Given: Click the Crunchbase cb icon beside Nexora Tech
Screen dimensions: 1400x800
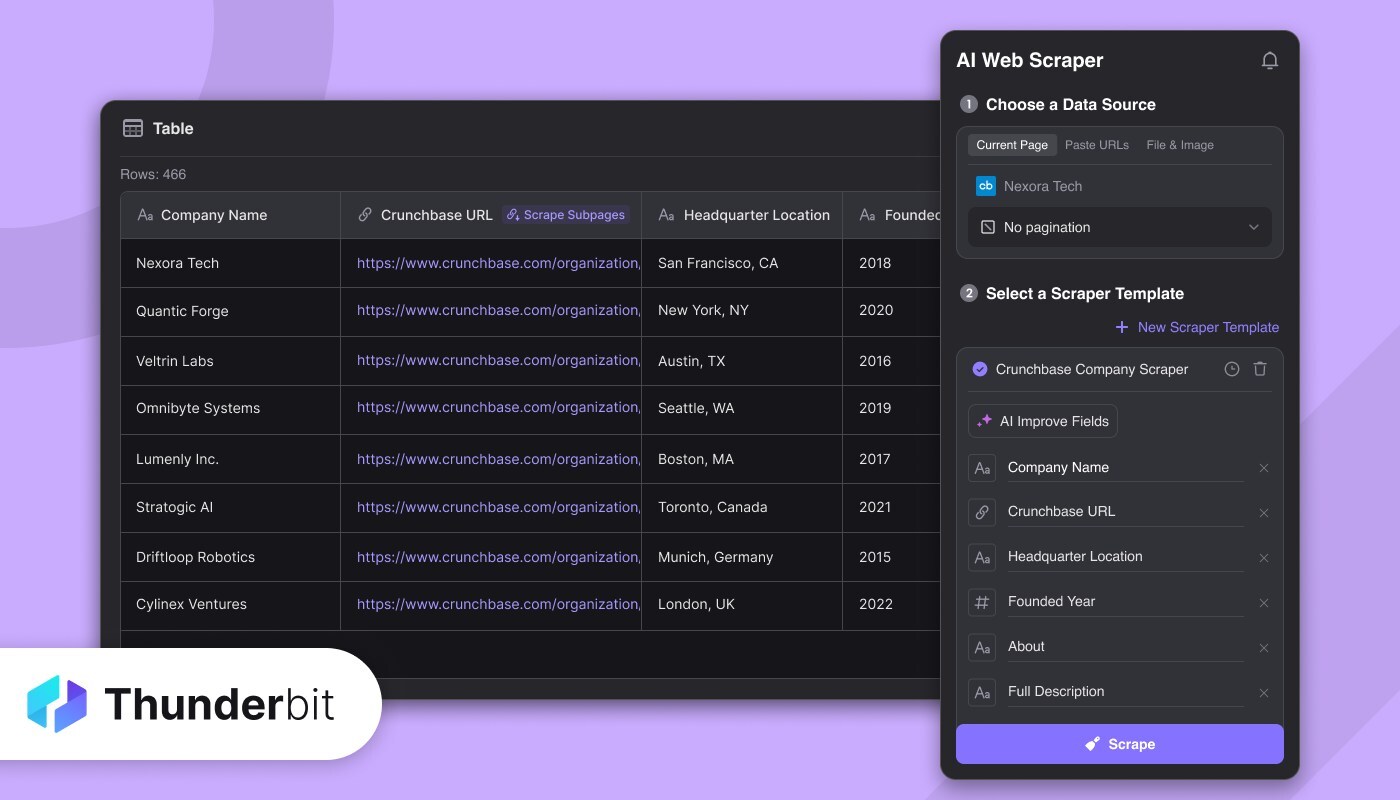Looking at the screenshot, I should [986, 186].
